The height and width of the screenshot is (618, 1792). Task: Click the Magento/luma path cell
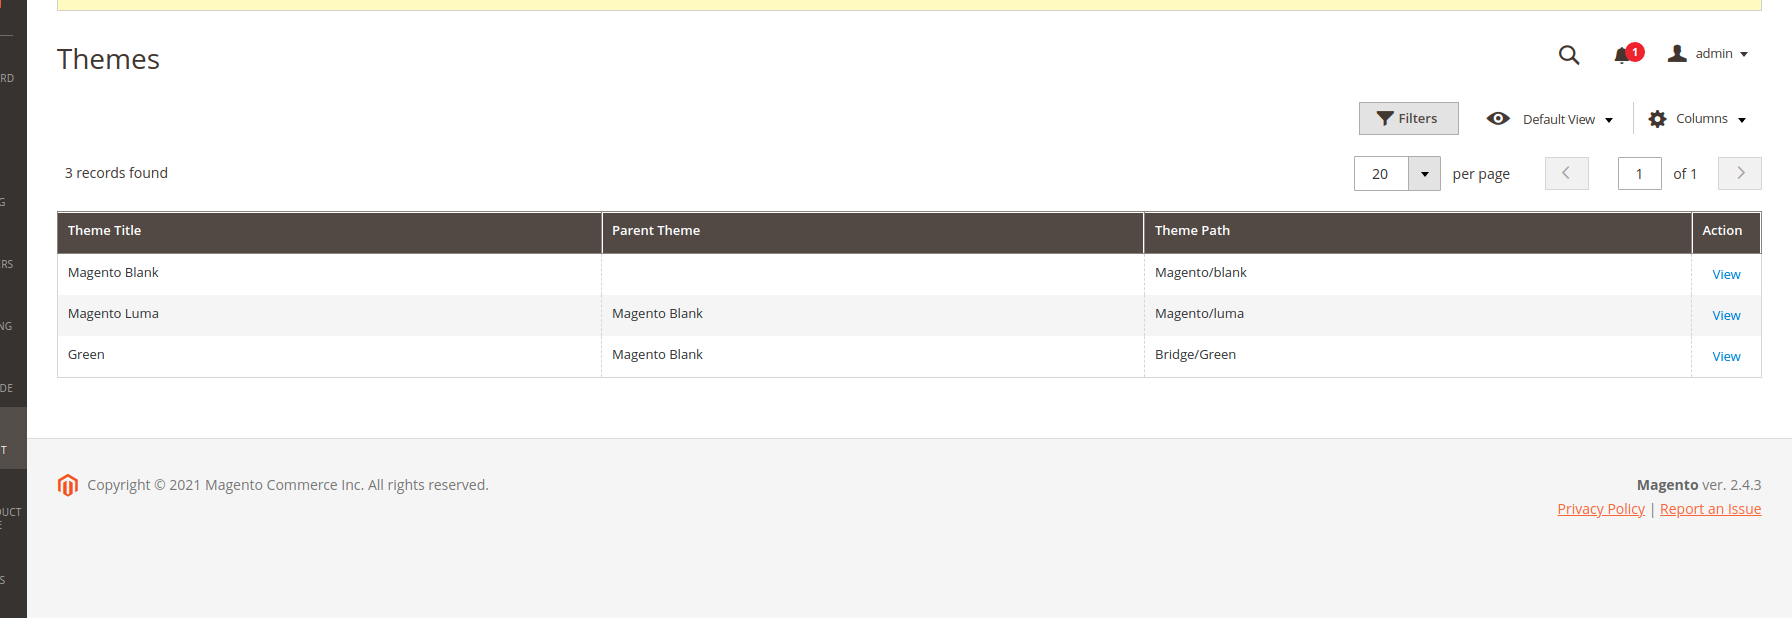coord(1417,314)
